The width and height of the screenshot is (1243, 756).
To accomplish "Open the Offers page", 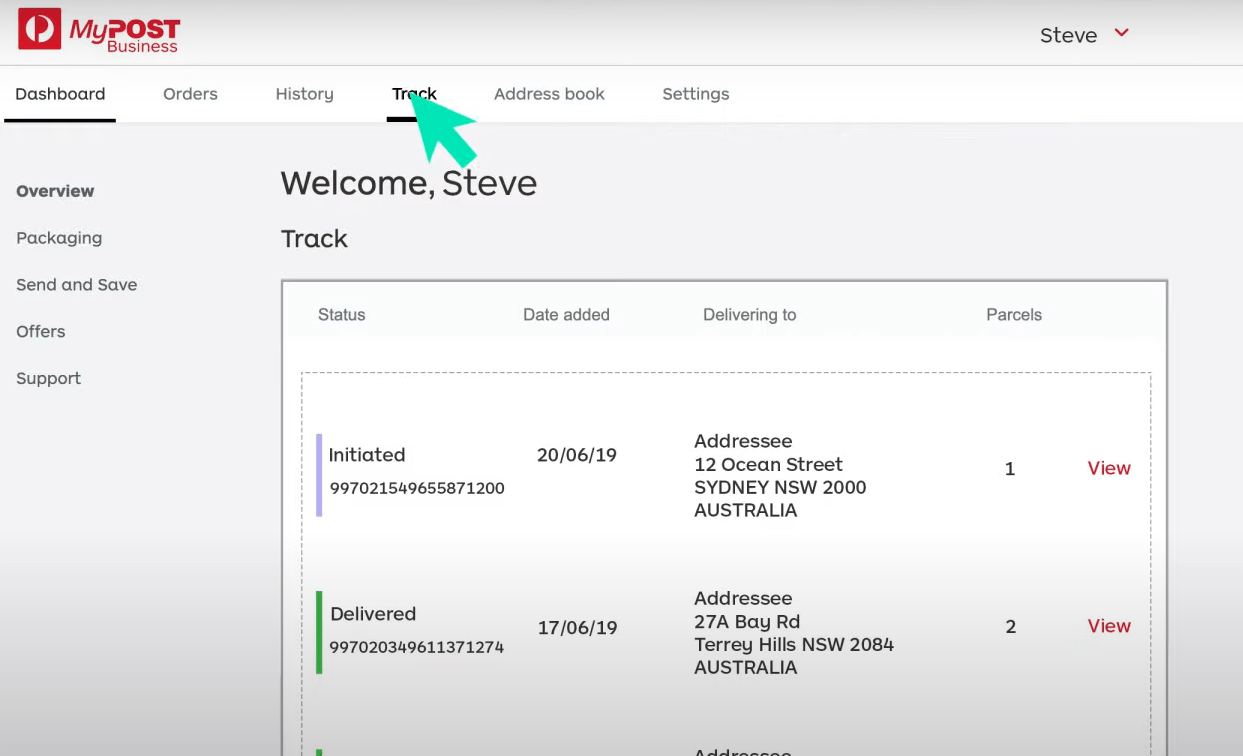I will [x=40, y=331].
